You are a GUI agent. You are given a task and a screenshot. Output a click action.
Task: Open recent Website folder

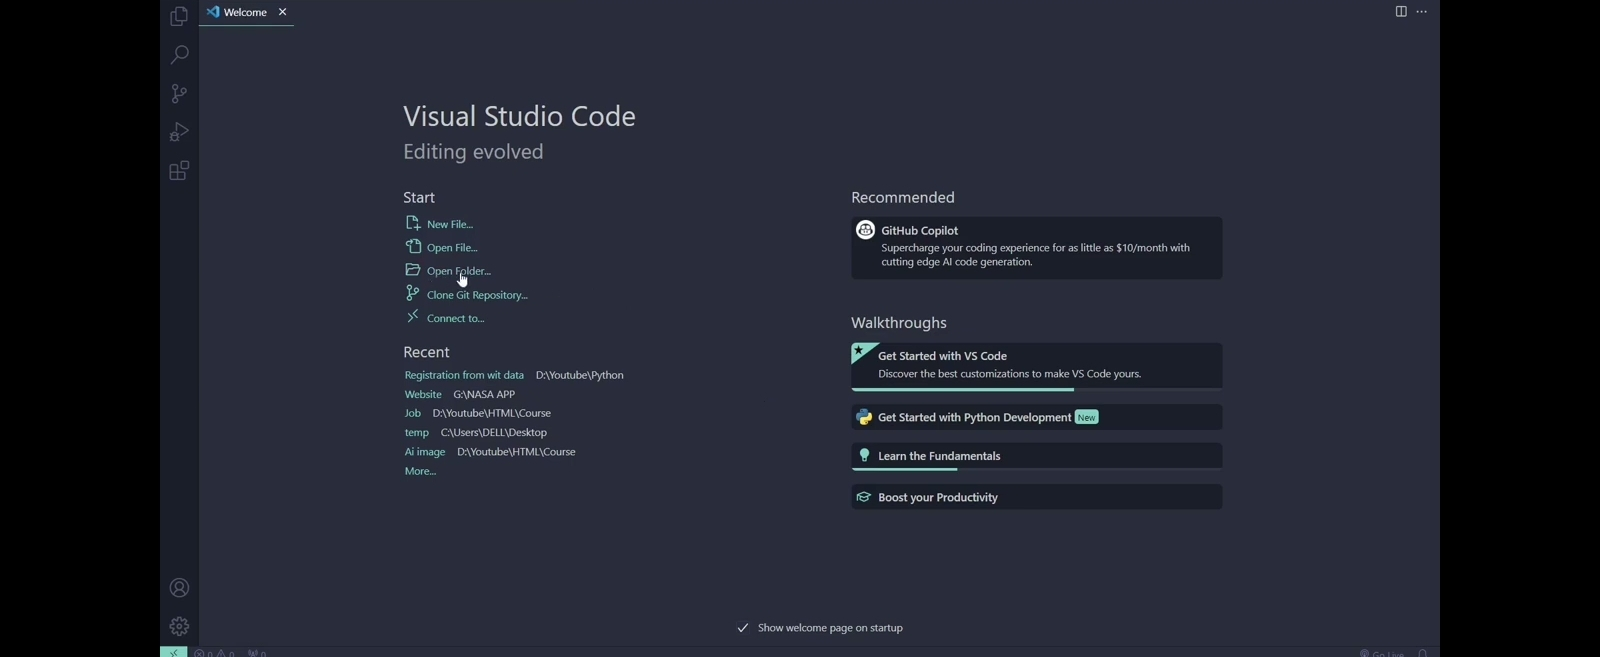point(423,395)
